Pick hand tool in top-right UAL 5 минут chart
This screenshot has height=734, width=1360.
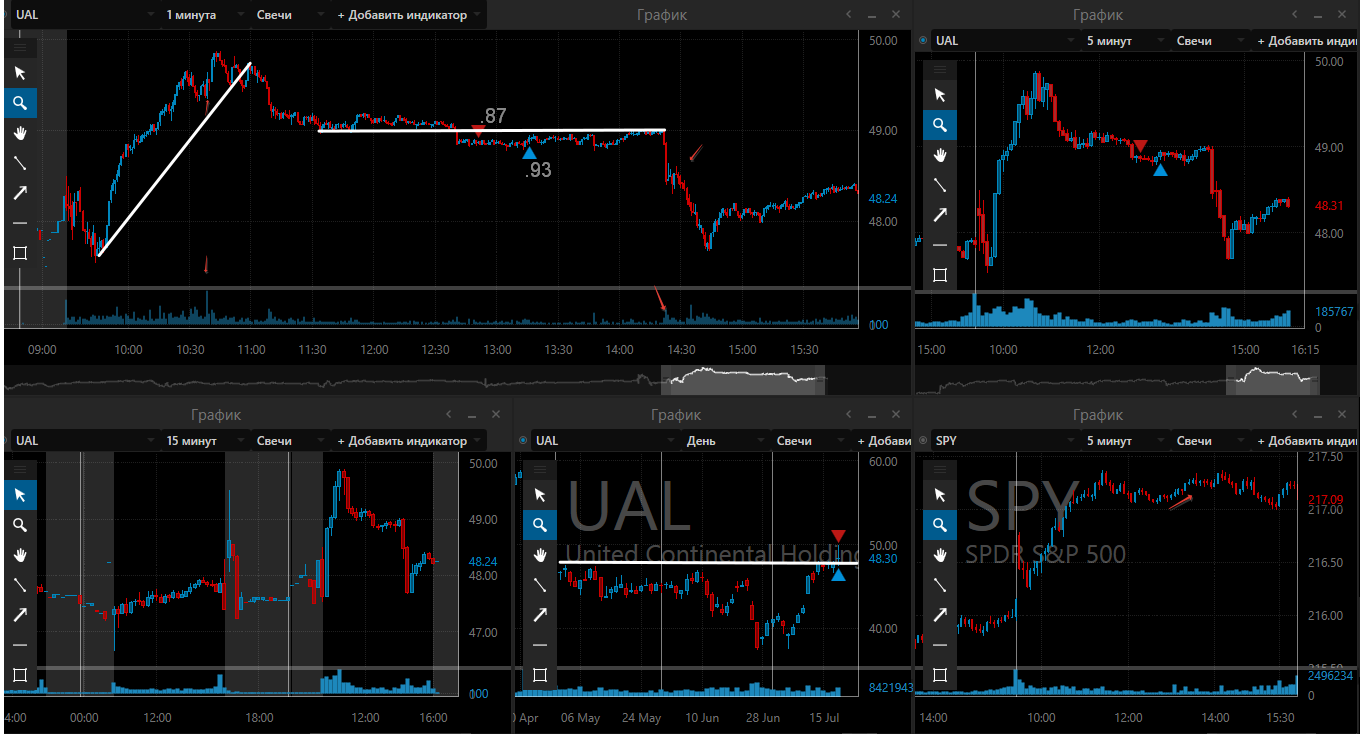click(x=939, y=155)
